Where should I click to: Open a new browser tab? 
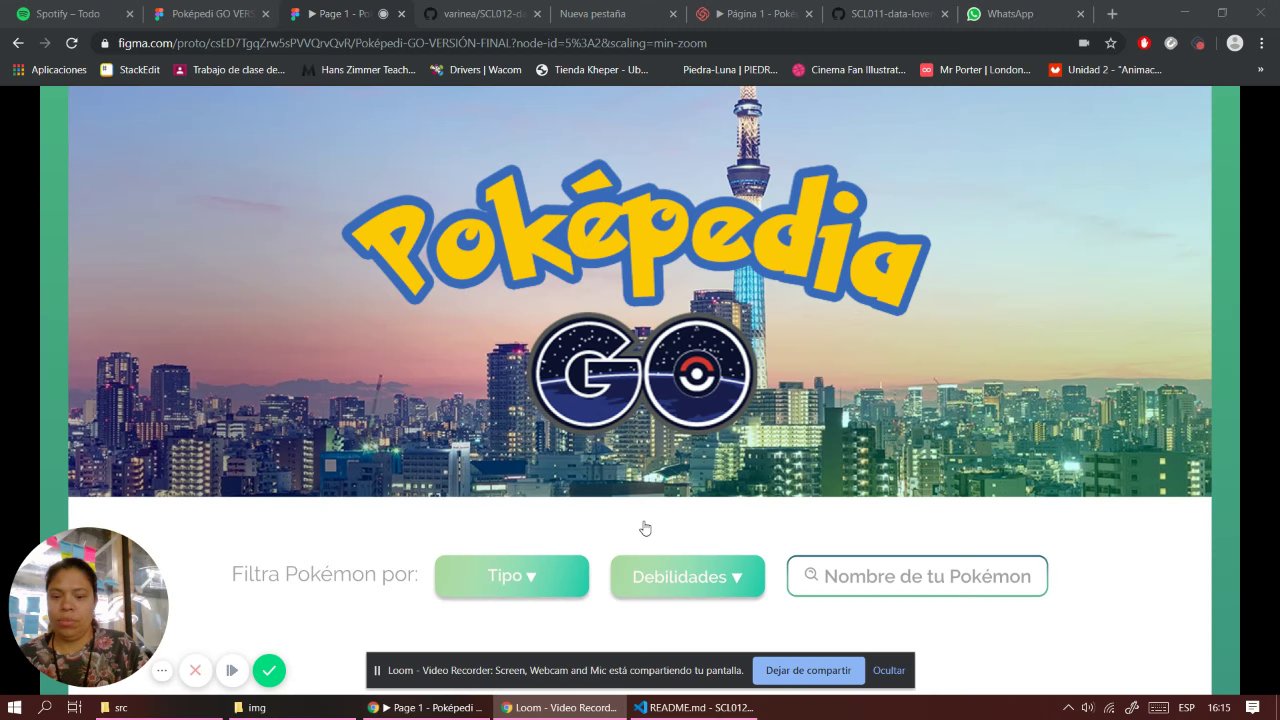coord(1112,14)
